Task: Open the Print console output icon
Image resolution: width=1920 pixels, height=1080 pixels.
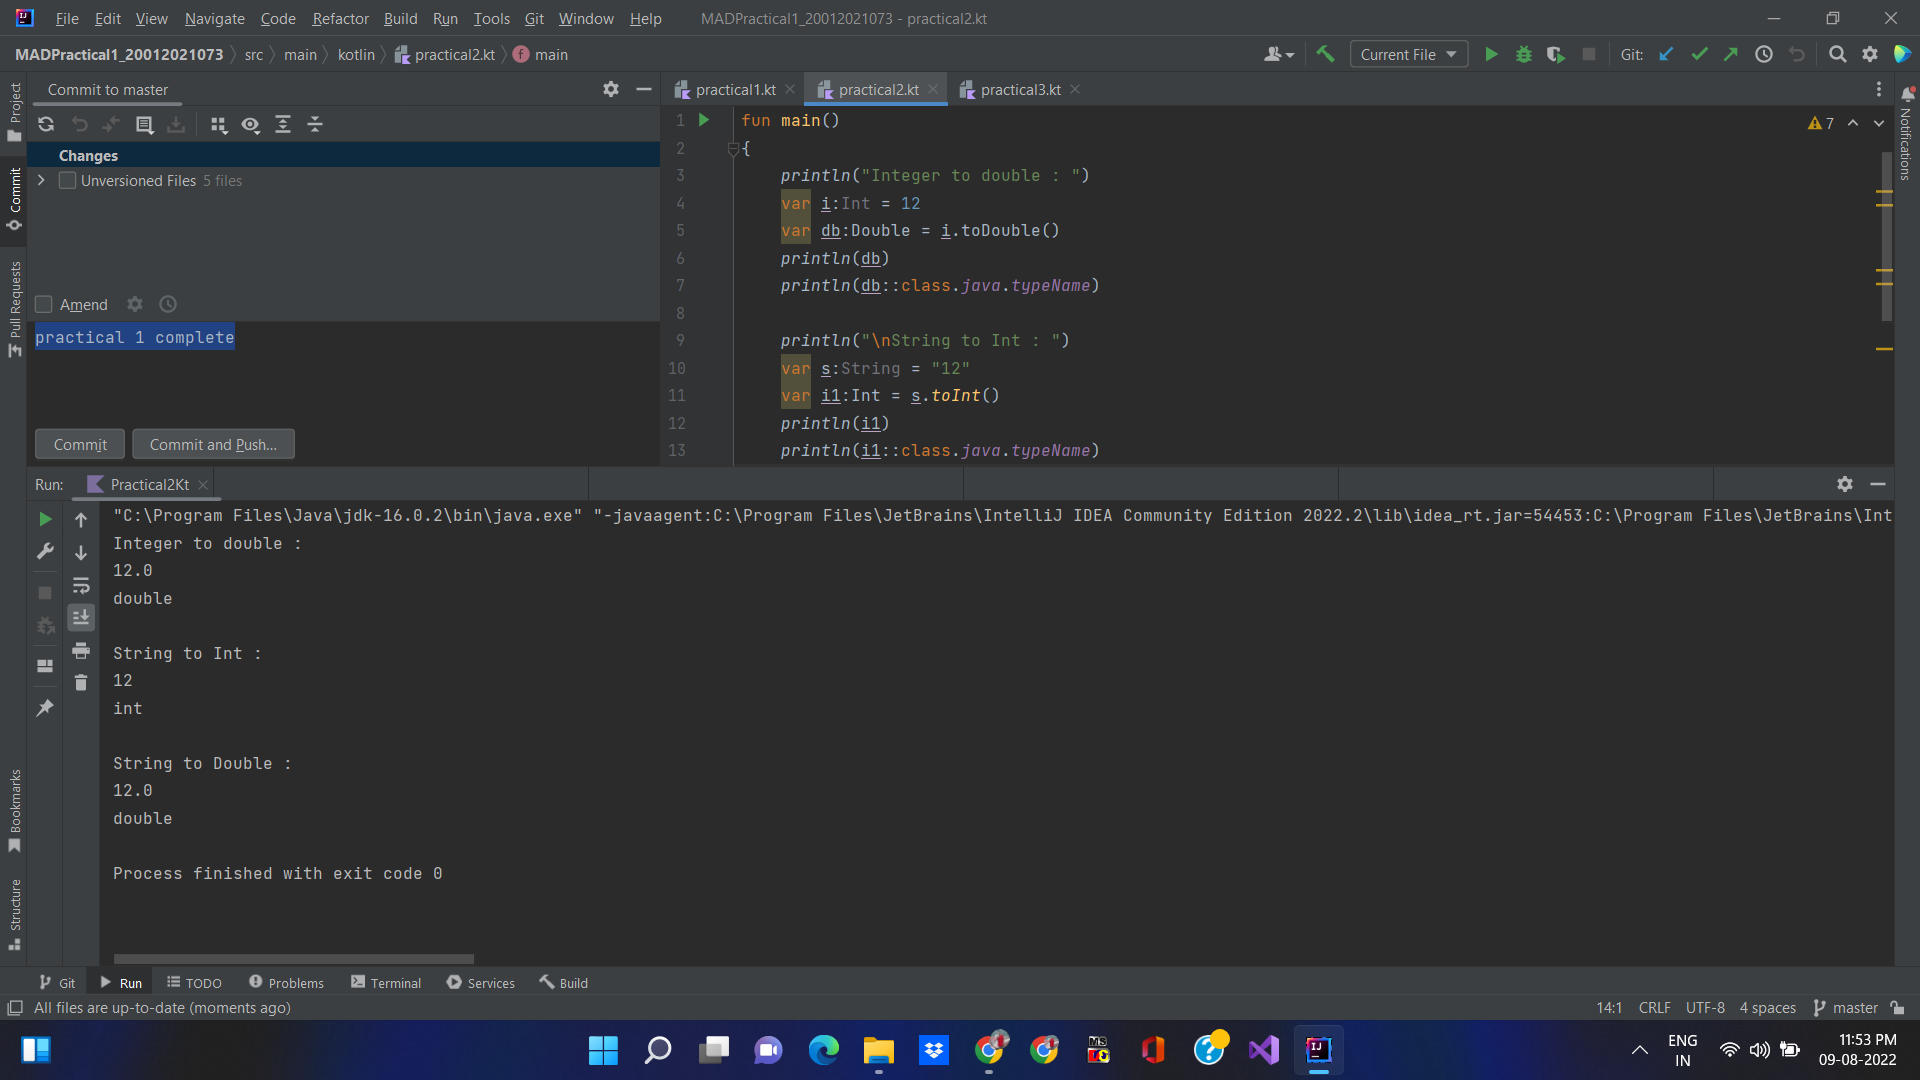Action: point(81,651)
